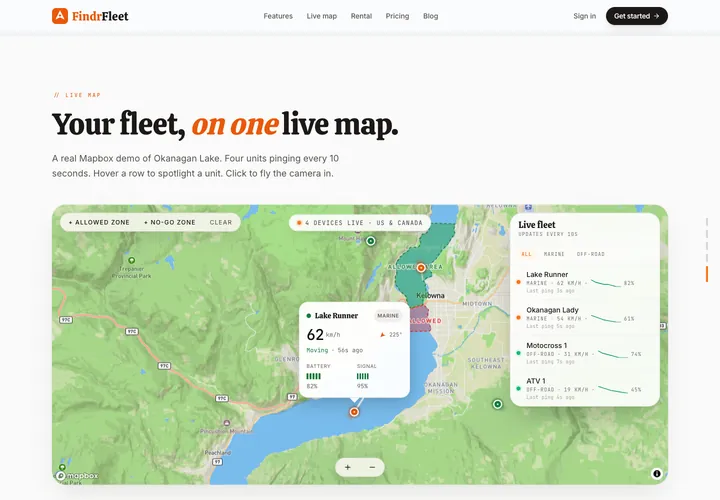Add a No-Go Zone on the map
Screen dimensions: 720x500
tap(170, 222)
